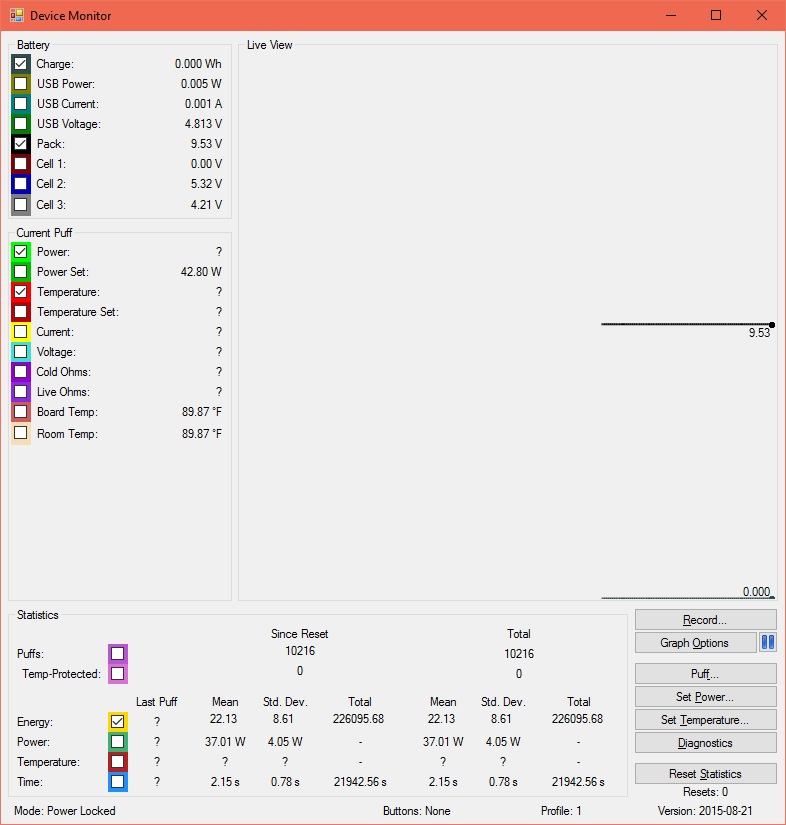This screenshot has height=825, width=786.
Task: Disable the red Temperature checkbox
Action: coord(21,292)
